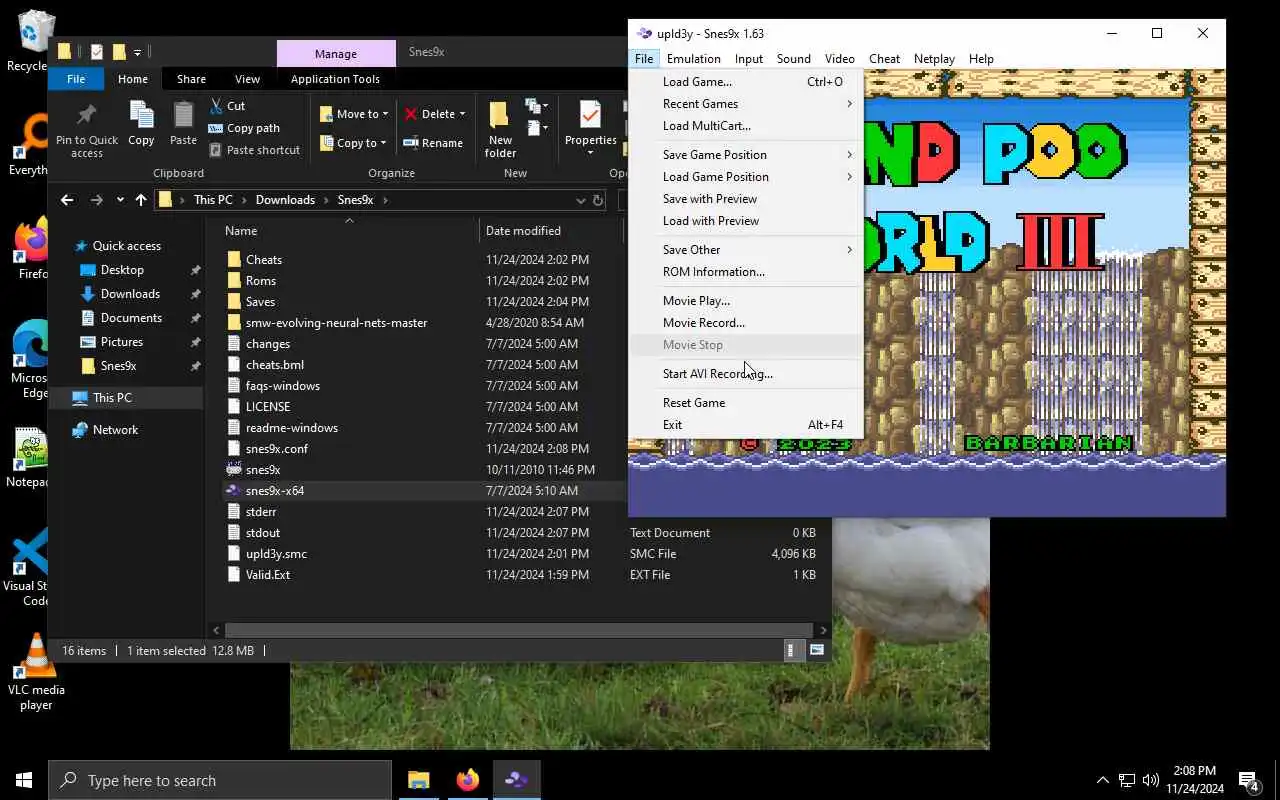
Task: Open Recycle Bin on desktop
Action: click(36, 32)
